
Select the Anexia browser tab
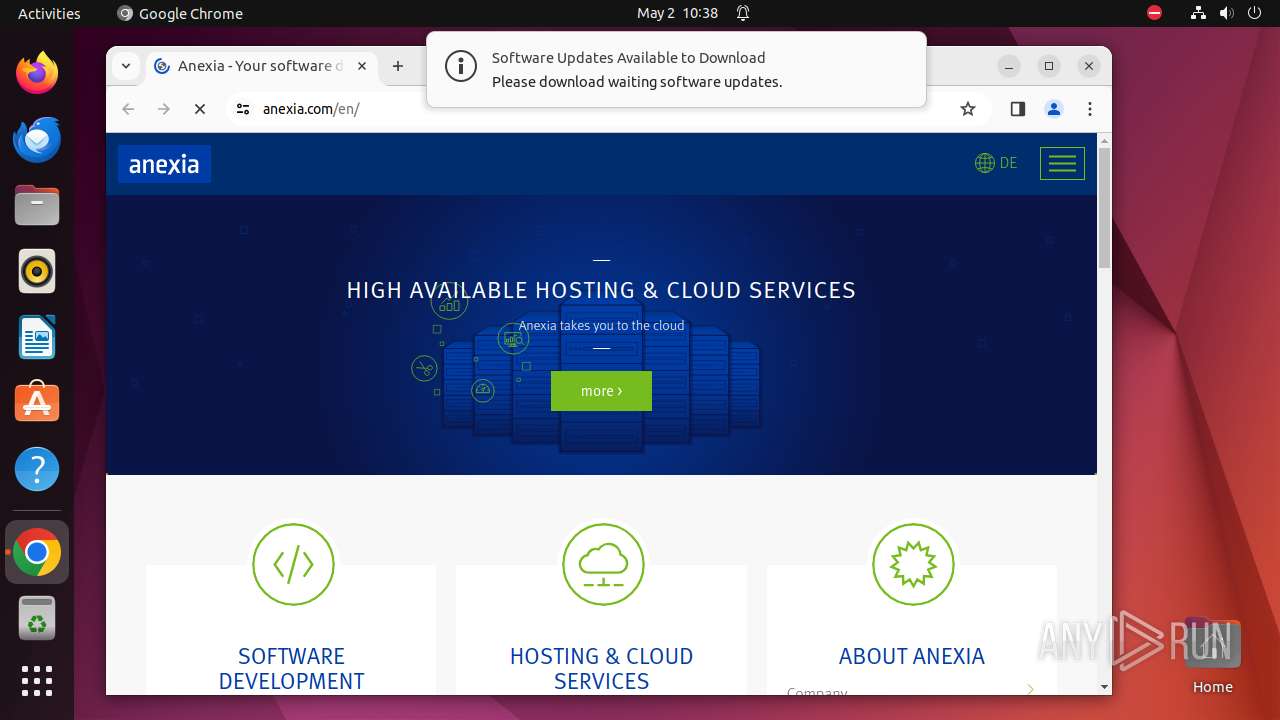(x=262, y=66)
